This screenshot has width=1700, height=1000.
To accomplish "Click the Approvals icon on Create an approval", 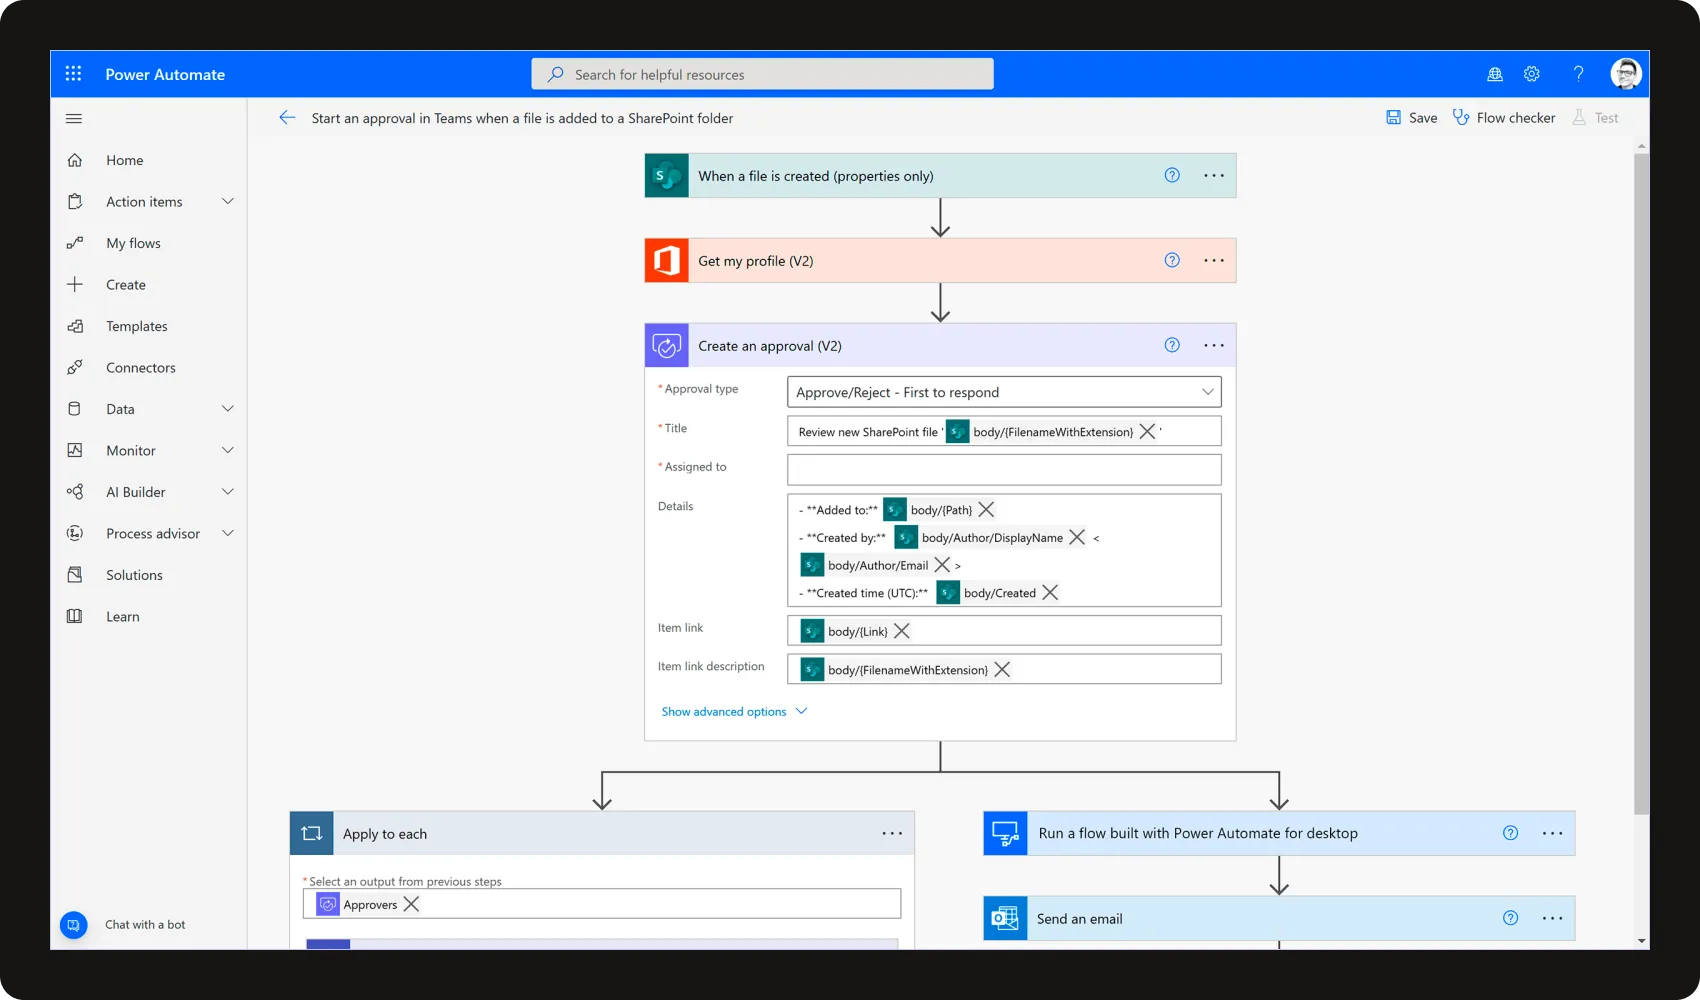I will pyautogui.click(x=666, y=345).
